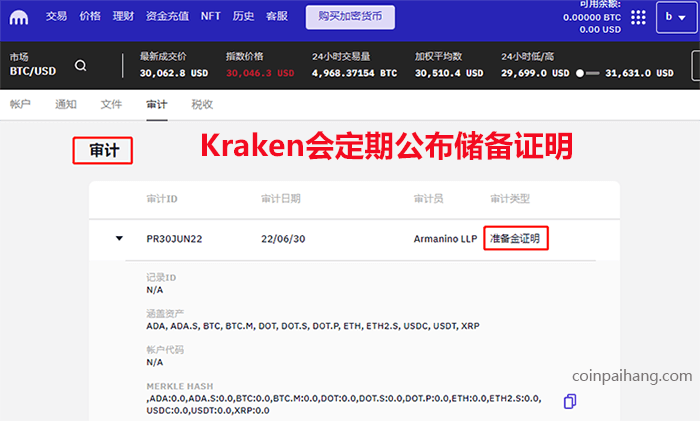
Task: Click the 购买加密货币 button
Action: (x=350, y=17)
